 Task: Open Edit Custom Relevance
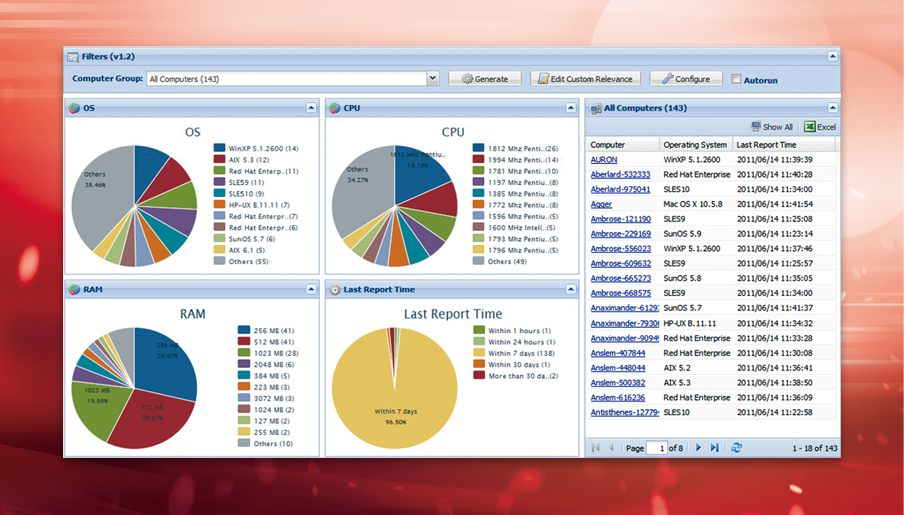tap(585, 79)
